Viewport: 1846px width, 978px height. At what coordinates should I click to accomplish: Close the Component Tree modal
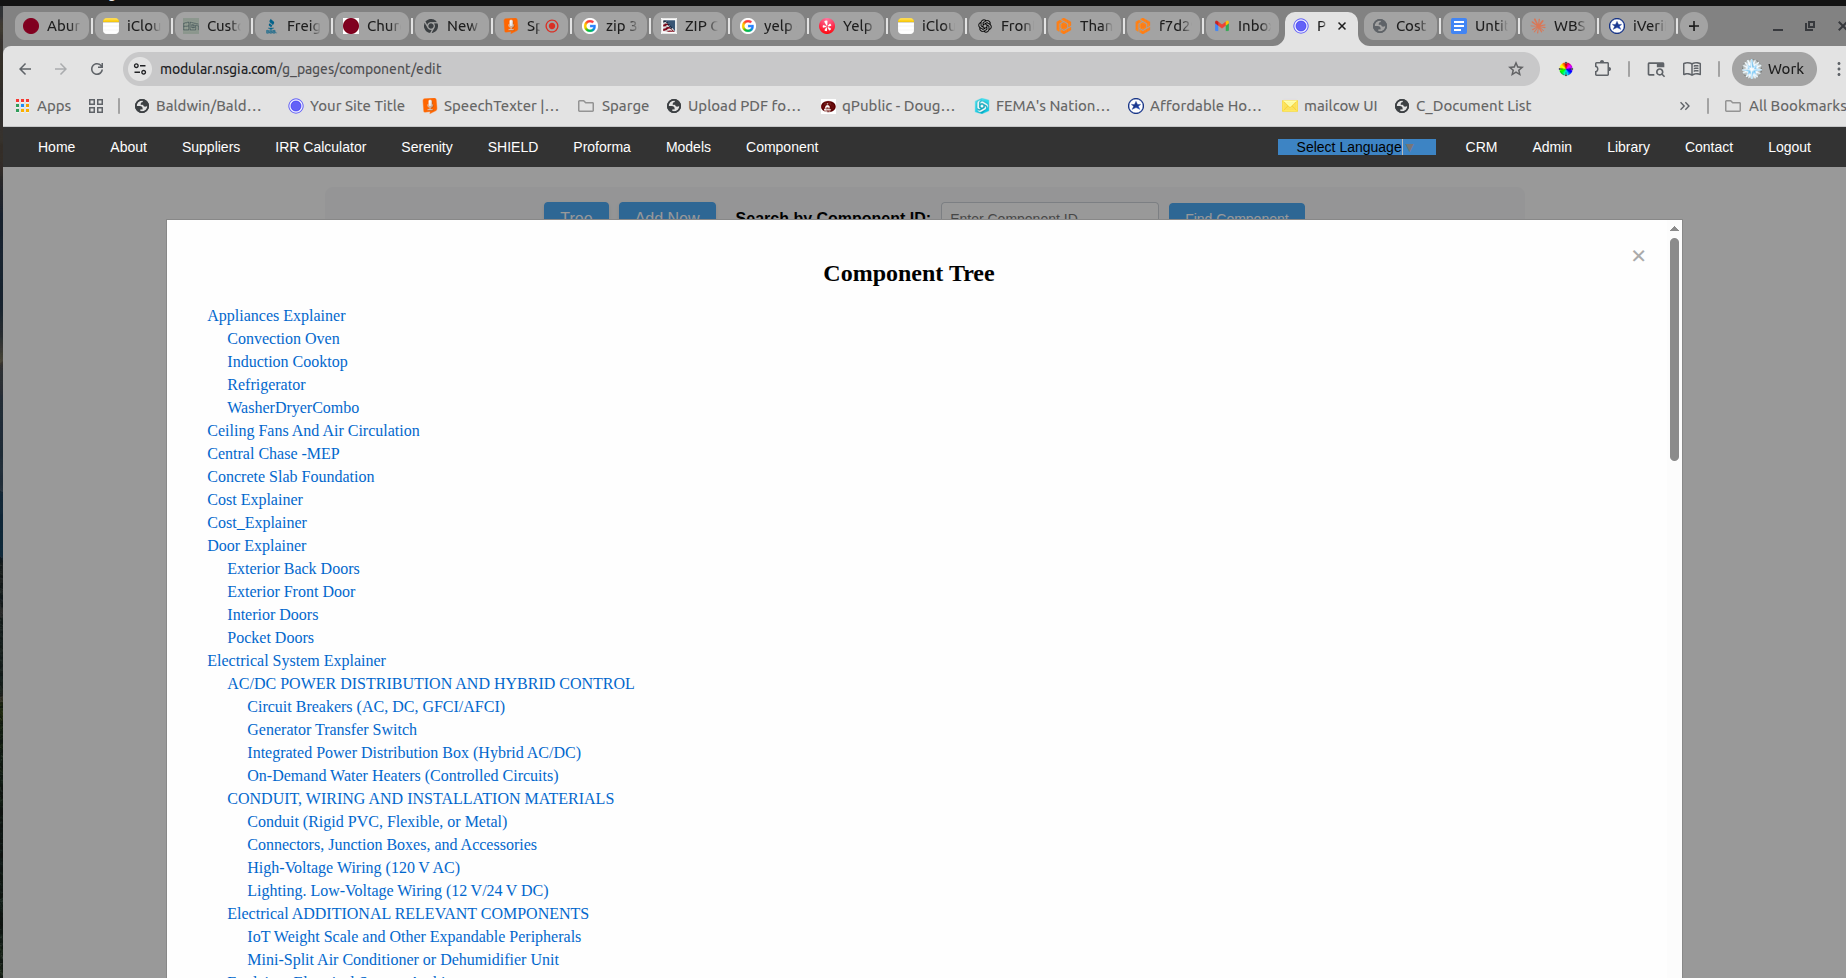point(1638,256)
